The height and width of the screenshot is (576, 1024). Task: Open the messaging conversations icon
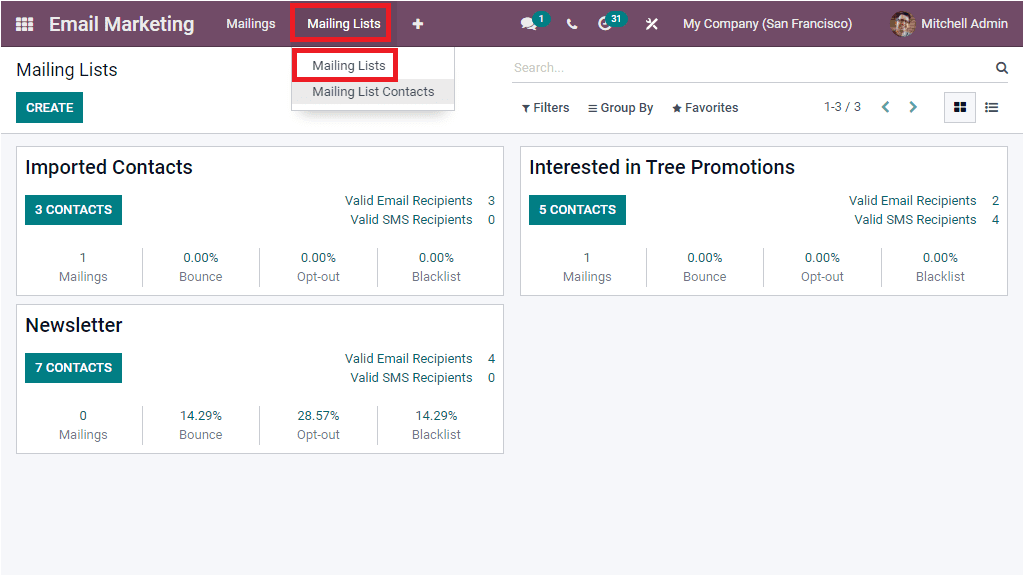click(x=528, y=22)
